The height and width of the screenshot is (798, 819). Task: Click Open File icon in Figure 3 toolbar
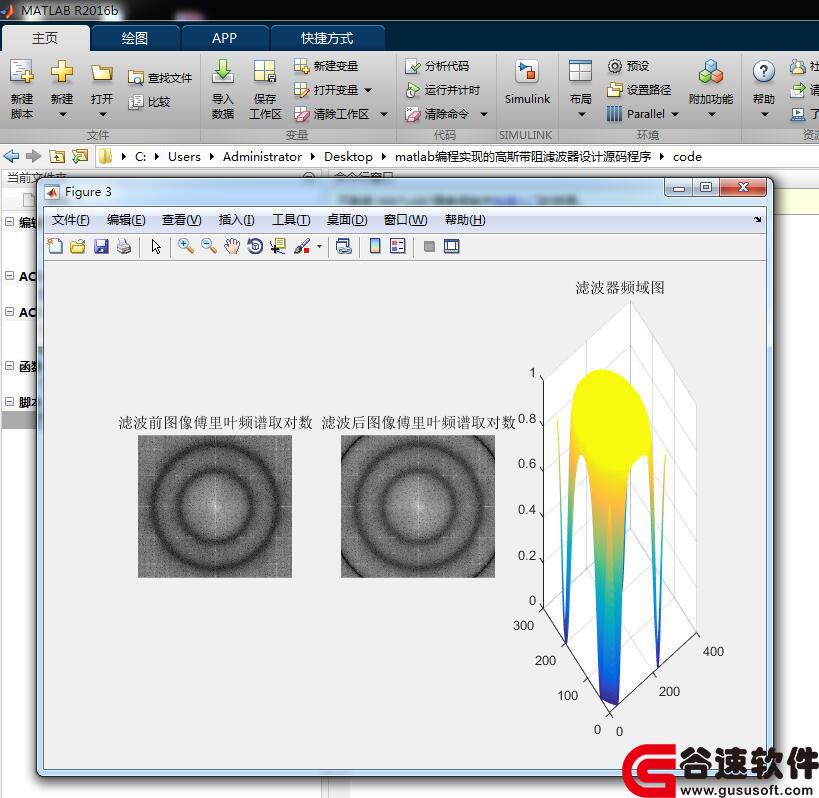pyautogui.click(x=78, y=246)
